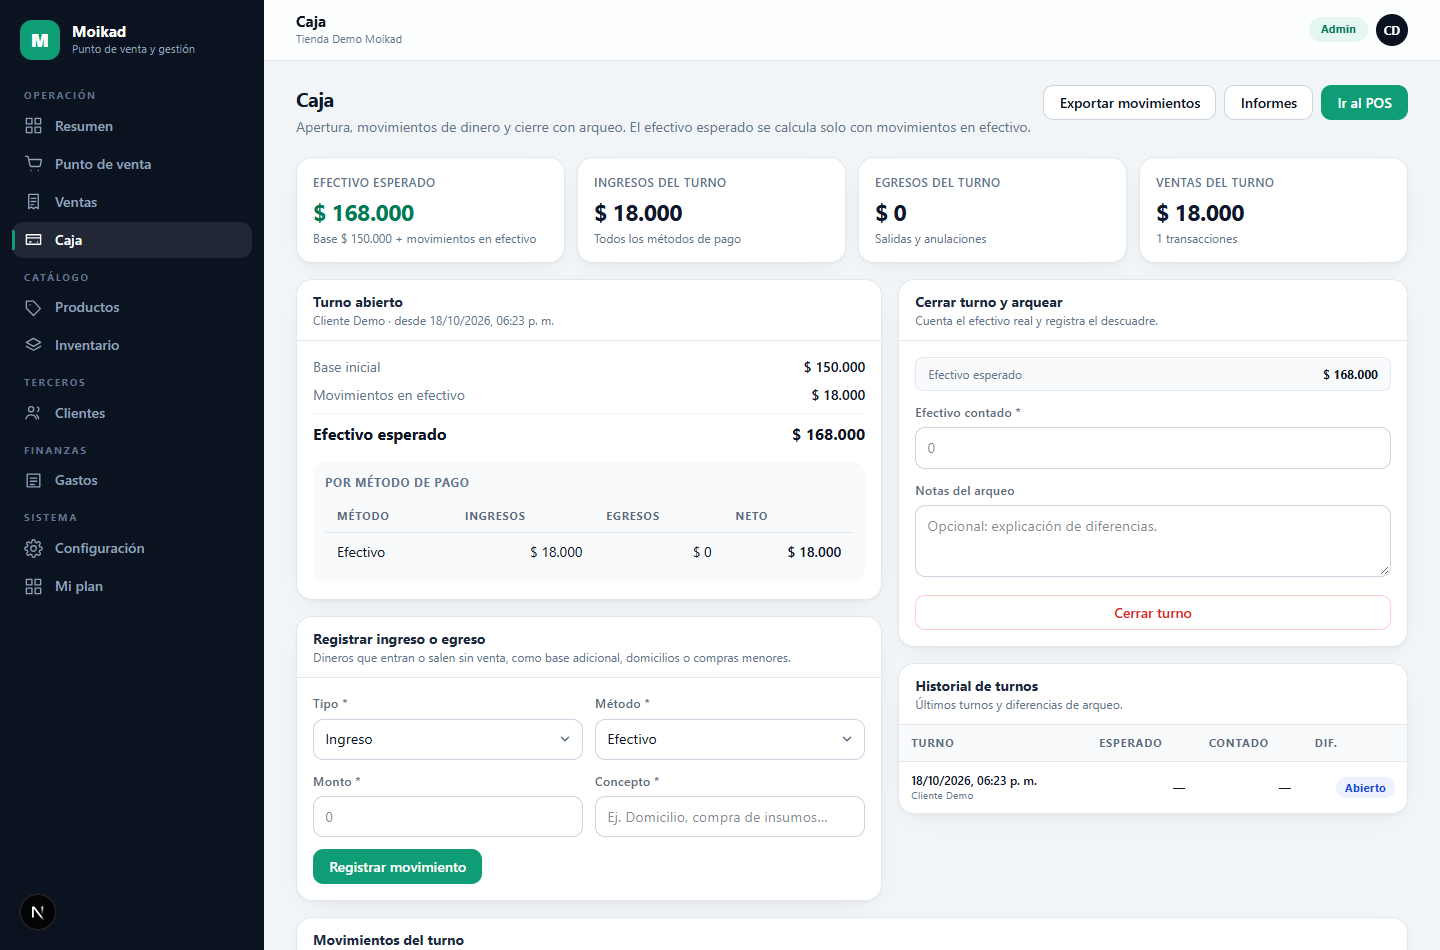
Task: Open Mi plan menu item
Action: (x=132, y=586)
